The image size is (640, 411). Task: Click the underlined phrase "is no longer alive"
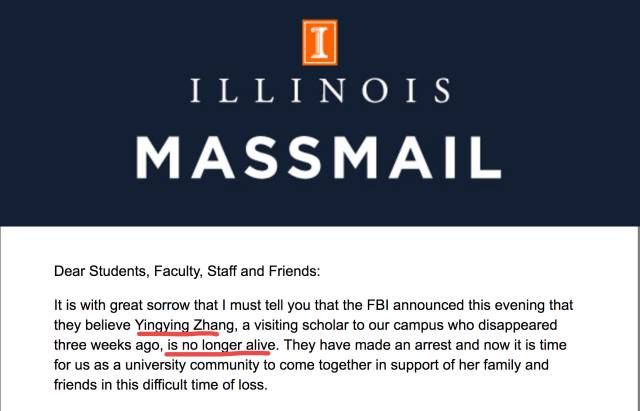[218, 345]
